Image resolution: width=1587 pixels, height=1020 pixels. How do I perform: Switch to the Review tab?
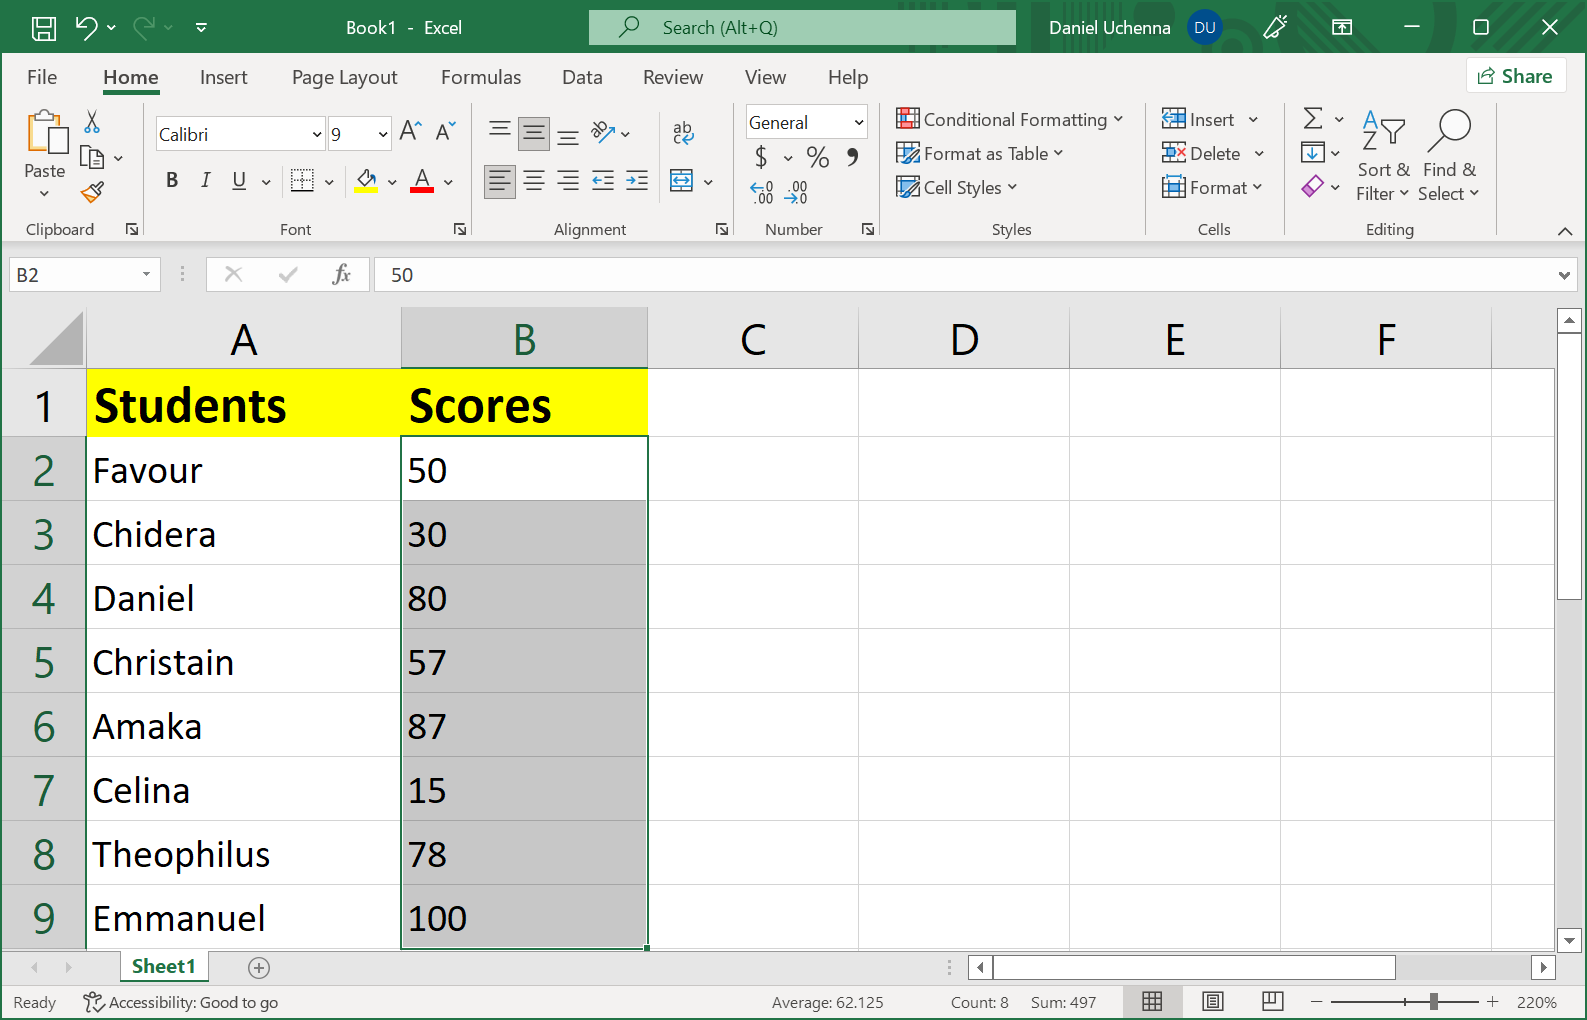click(673, 77)
